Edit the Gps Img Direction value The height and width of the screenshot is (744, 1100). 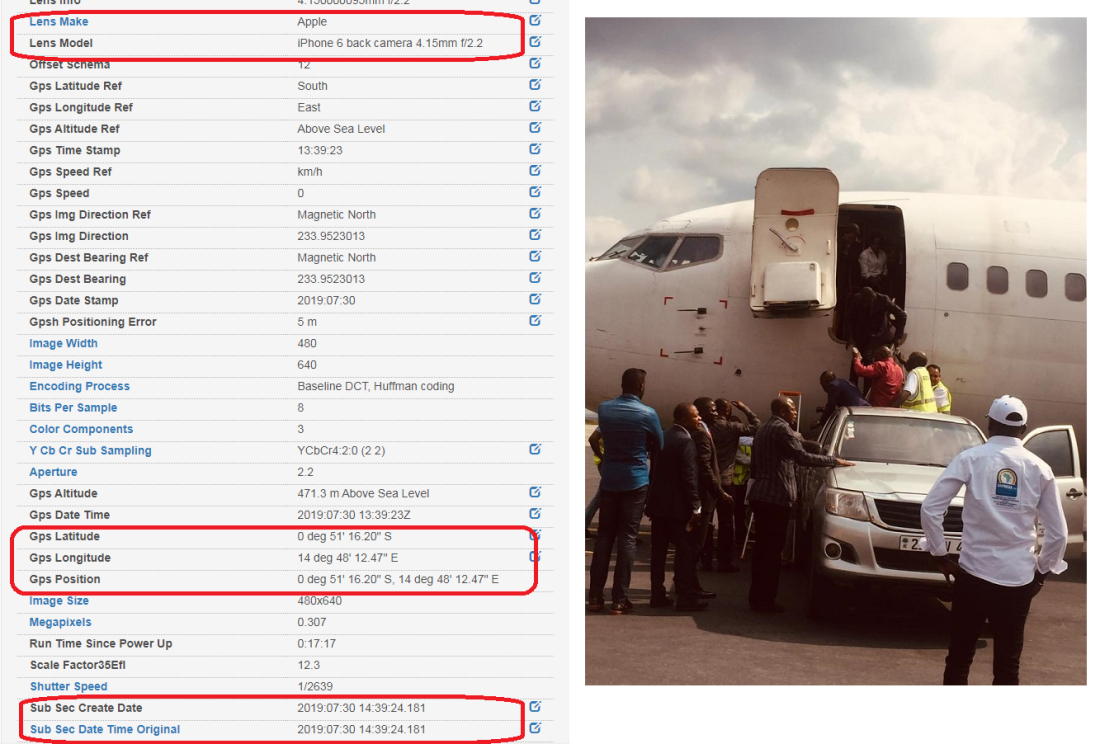point(535,235)
